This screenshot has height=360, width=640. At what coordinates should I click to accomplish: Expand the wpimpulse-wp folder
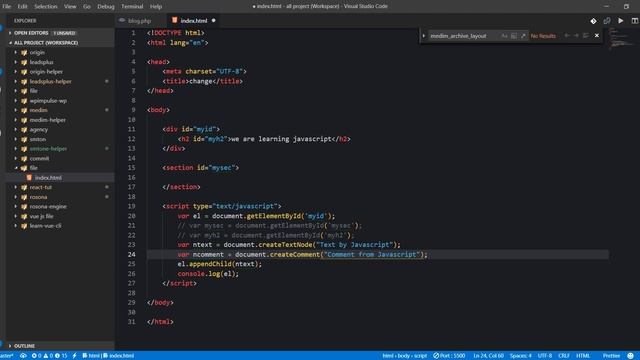pyautogui.click(x=16, y=100)
